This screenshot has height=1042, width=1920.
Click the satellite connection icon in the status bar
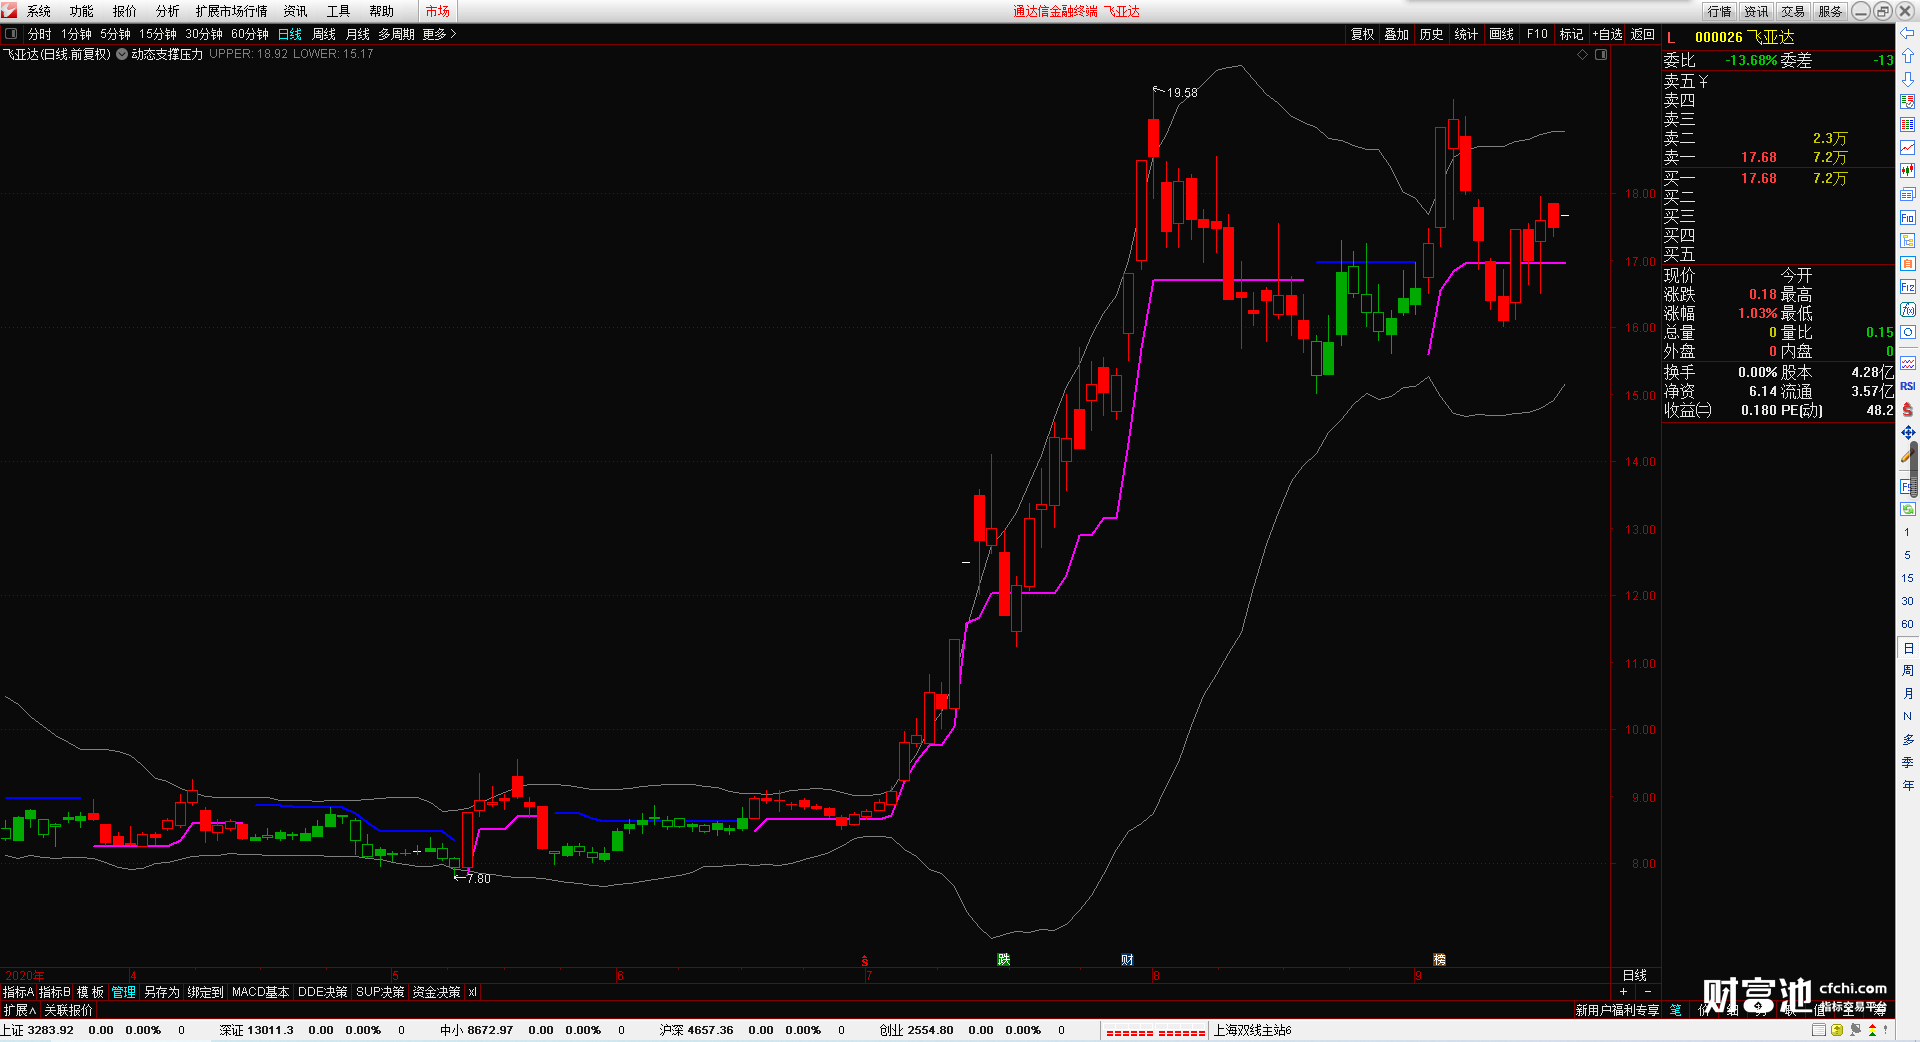click(1855, 1030)
